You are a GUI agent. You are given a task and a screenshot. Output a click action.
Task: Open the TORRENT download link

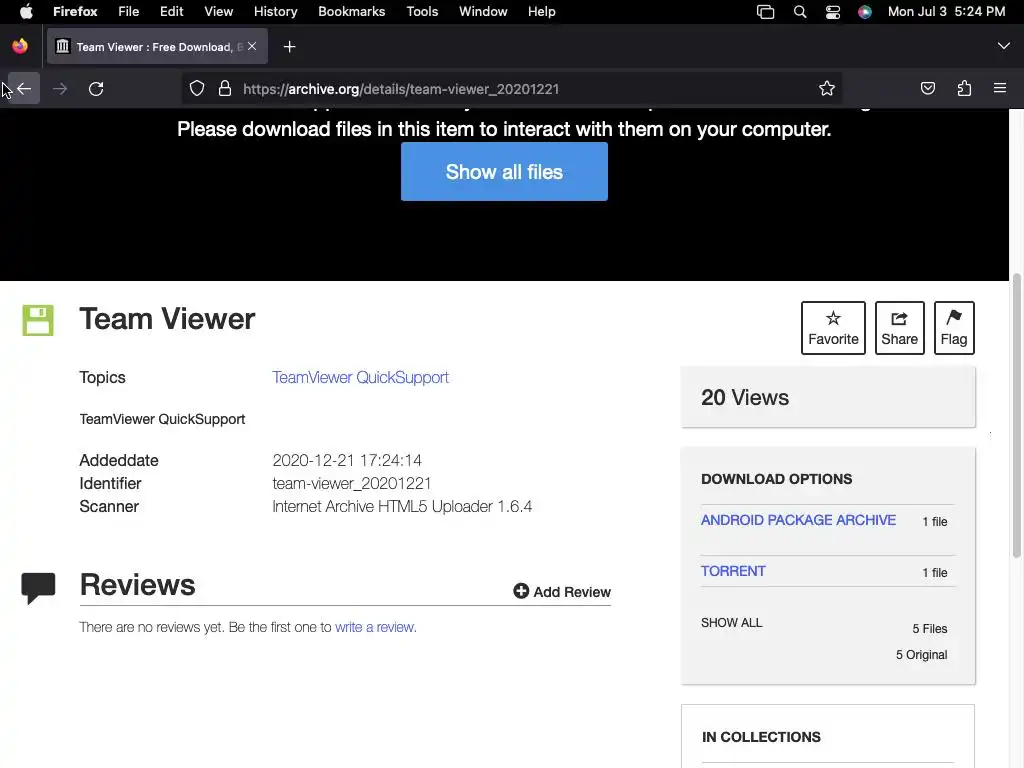click(733, 571)
